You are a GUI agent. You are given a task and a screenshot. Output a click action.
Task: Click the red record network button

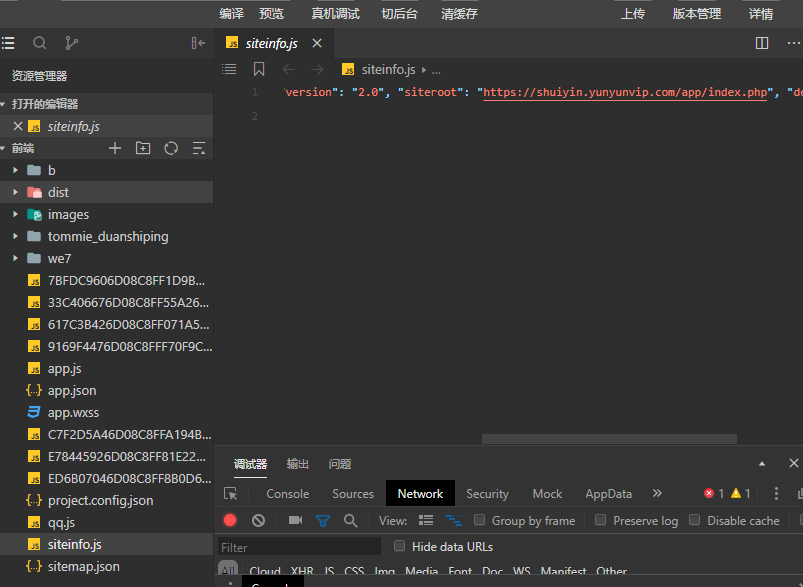230,520
